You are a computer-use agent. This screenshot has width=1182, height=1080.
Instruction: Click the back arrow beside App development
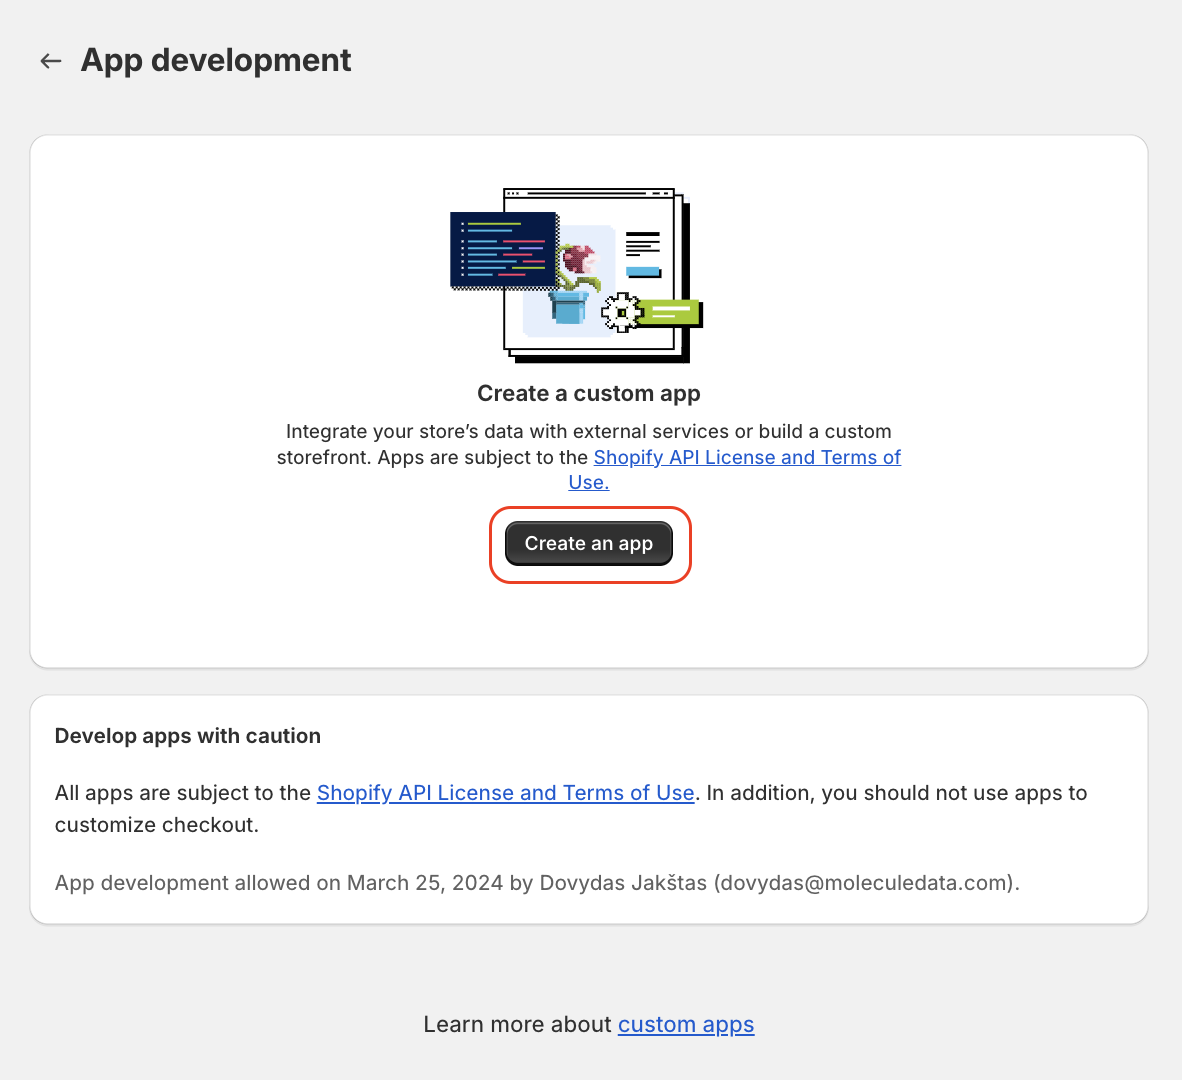pyautogui.click(x=51, y=61)
